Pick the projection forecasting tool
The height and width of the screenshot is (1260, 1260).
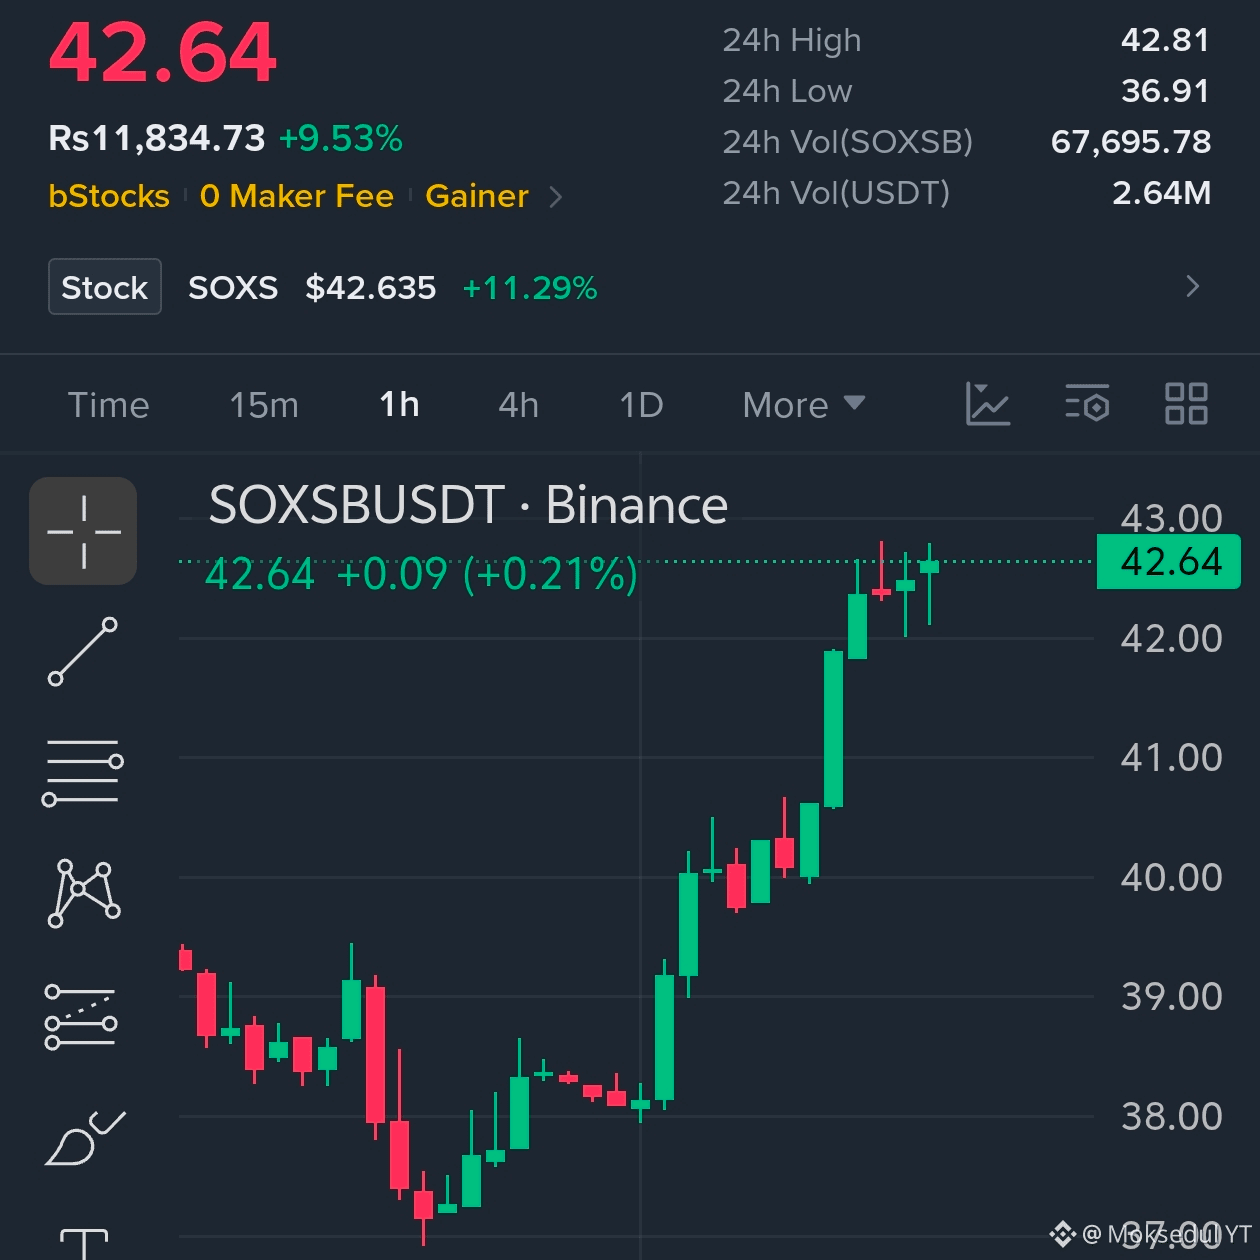point(81,1017)
